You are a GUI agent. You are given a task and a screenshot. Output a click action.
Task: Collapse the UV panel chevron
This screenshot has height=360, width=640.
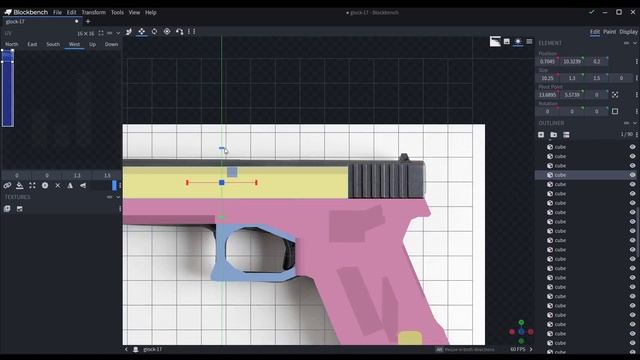point(118,33)
